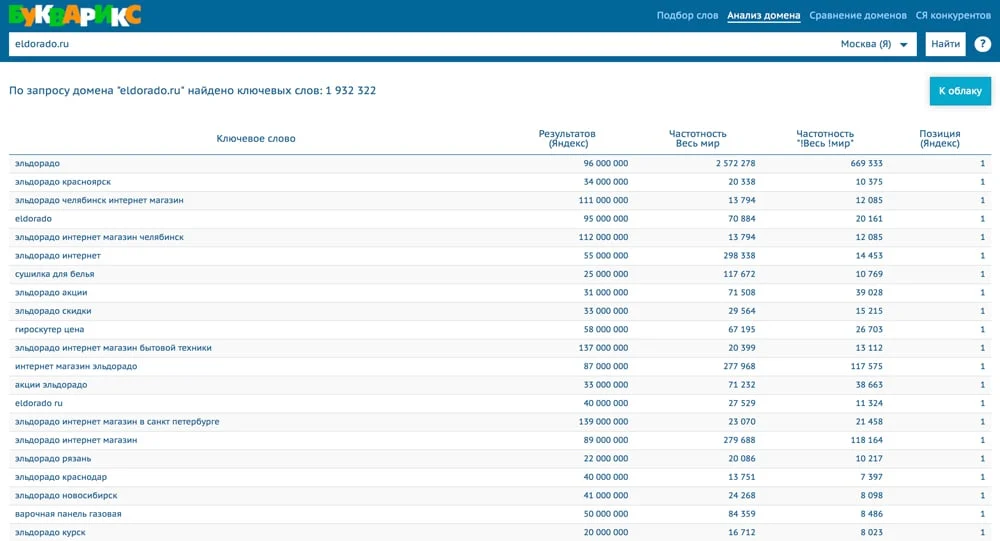Click frequency value 84 359

(742, 514)
